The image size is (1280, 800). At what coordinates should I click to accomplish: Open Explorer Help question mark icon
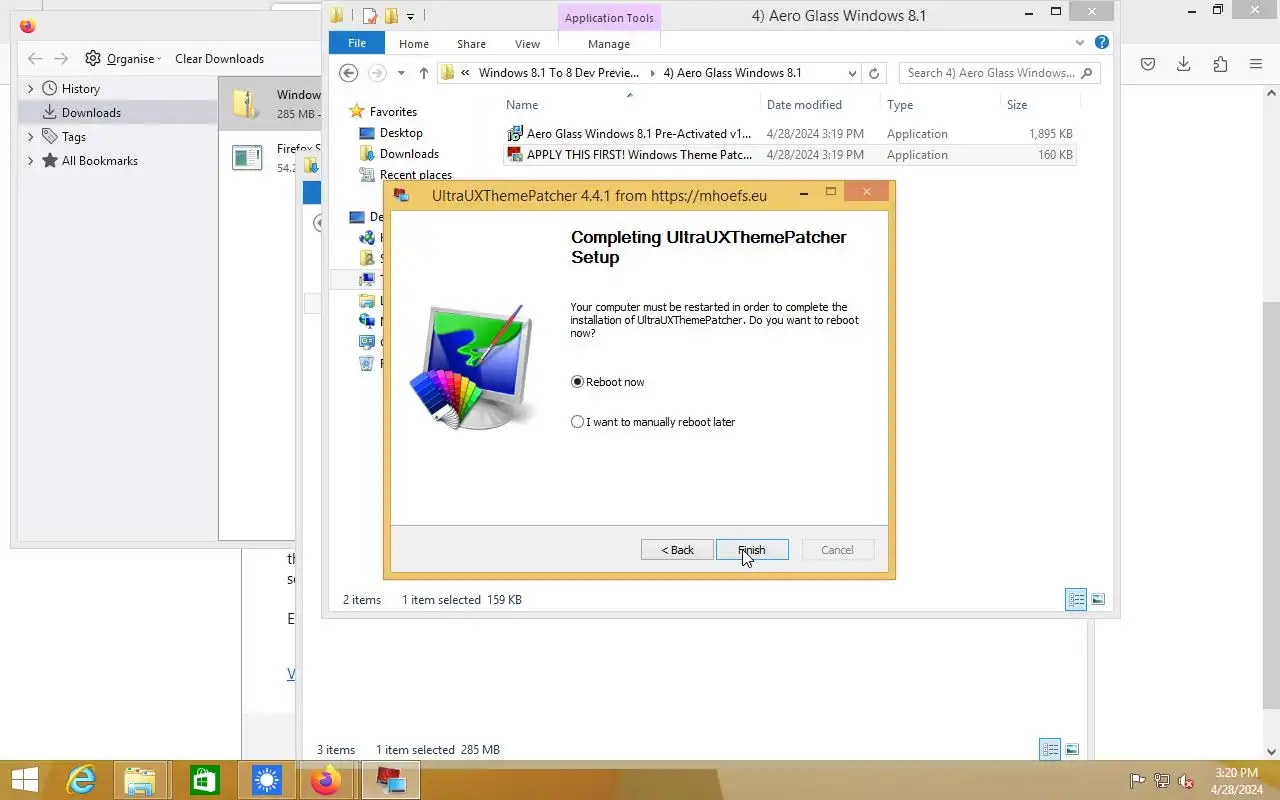click(x=1101, y=43)
